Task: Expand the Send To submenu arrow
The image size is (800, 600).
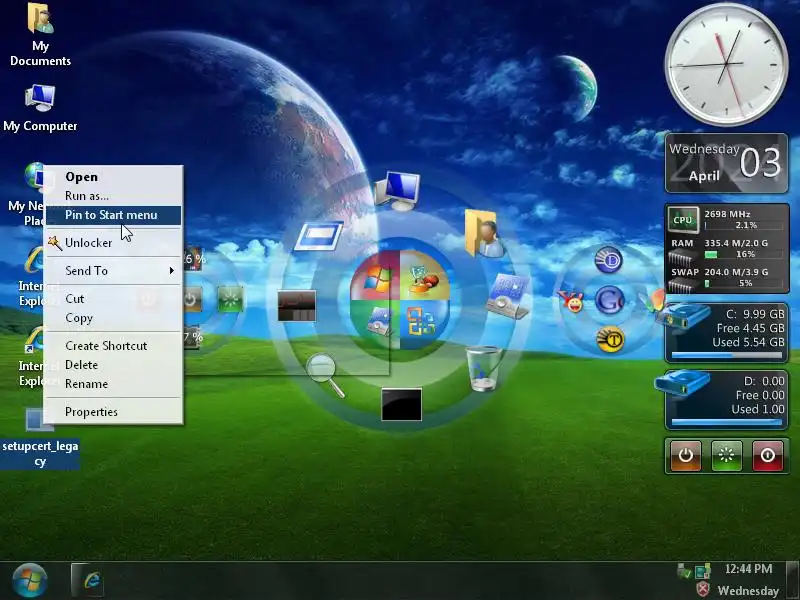Action: tap(172, 270)
